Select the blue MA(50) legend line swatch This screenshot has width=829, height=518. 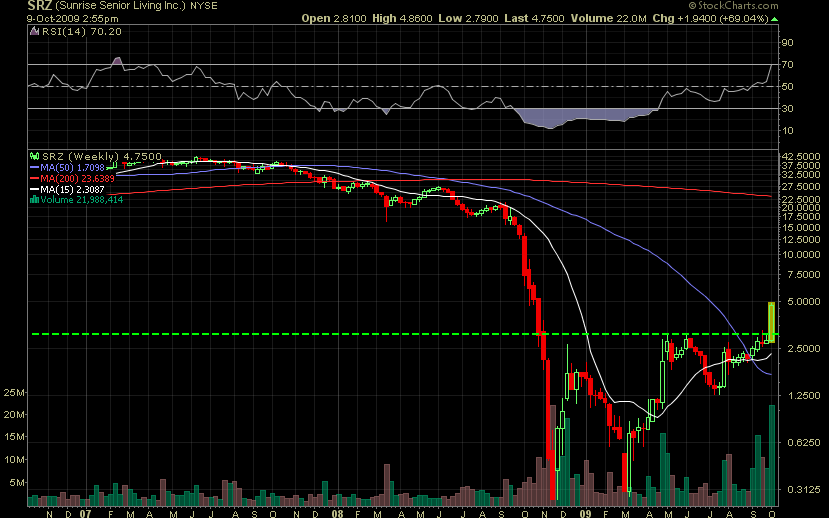[35, 168]
